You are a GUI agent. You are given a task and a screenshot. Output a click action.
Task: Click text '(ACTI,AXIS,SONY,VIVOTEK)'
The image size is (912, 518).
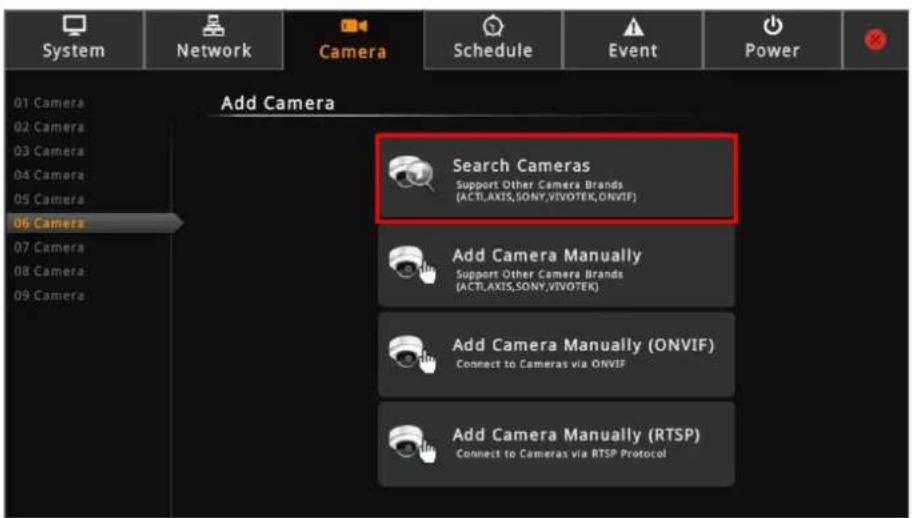[x=528, y=287]
